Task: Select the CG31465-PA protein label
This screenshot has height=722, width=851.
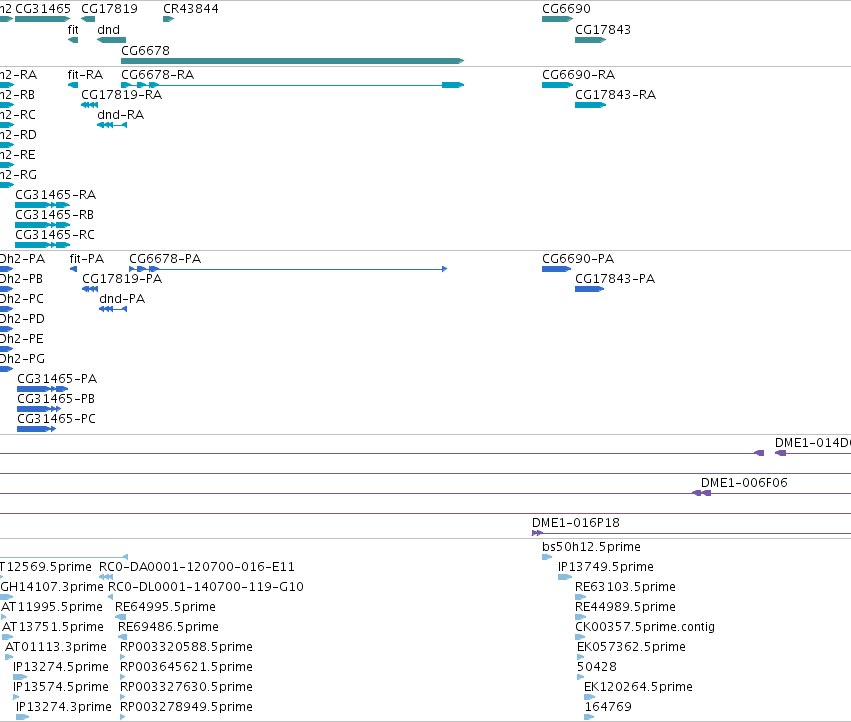Action: [x=57, y=378]
